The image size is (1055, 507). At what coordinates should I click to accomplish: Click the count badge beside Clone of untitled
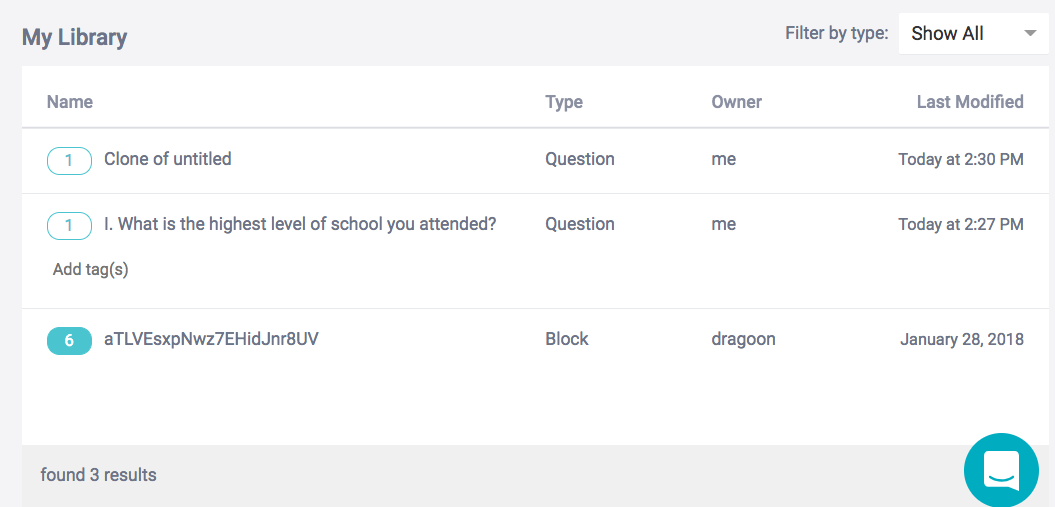pyautogui.click(x=69, y=160)
